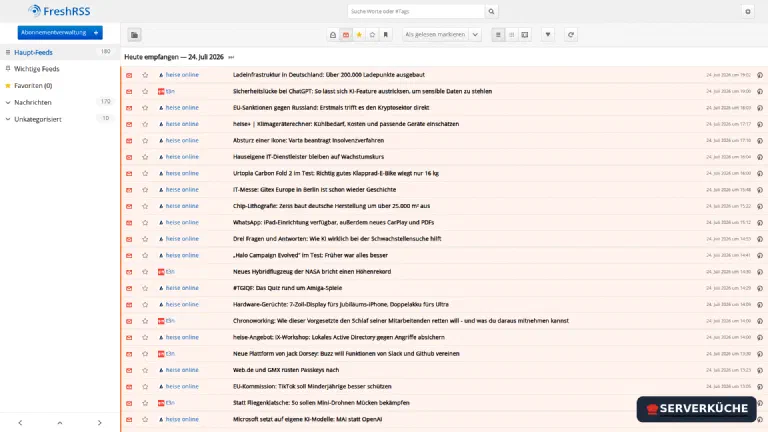
Task: Expand the Nachrichten category chevron
Action: (8, 102)
